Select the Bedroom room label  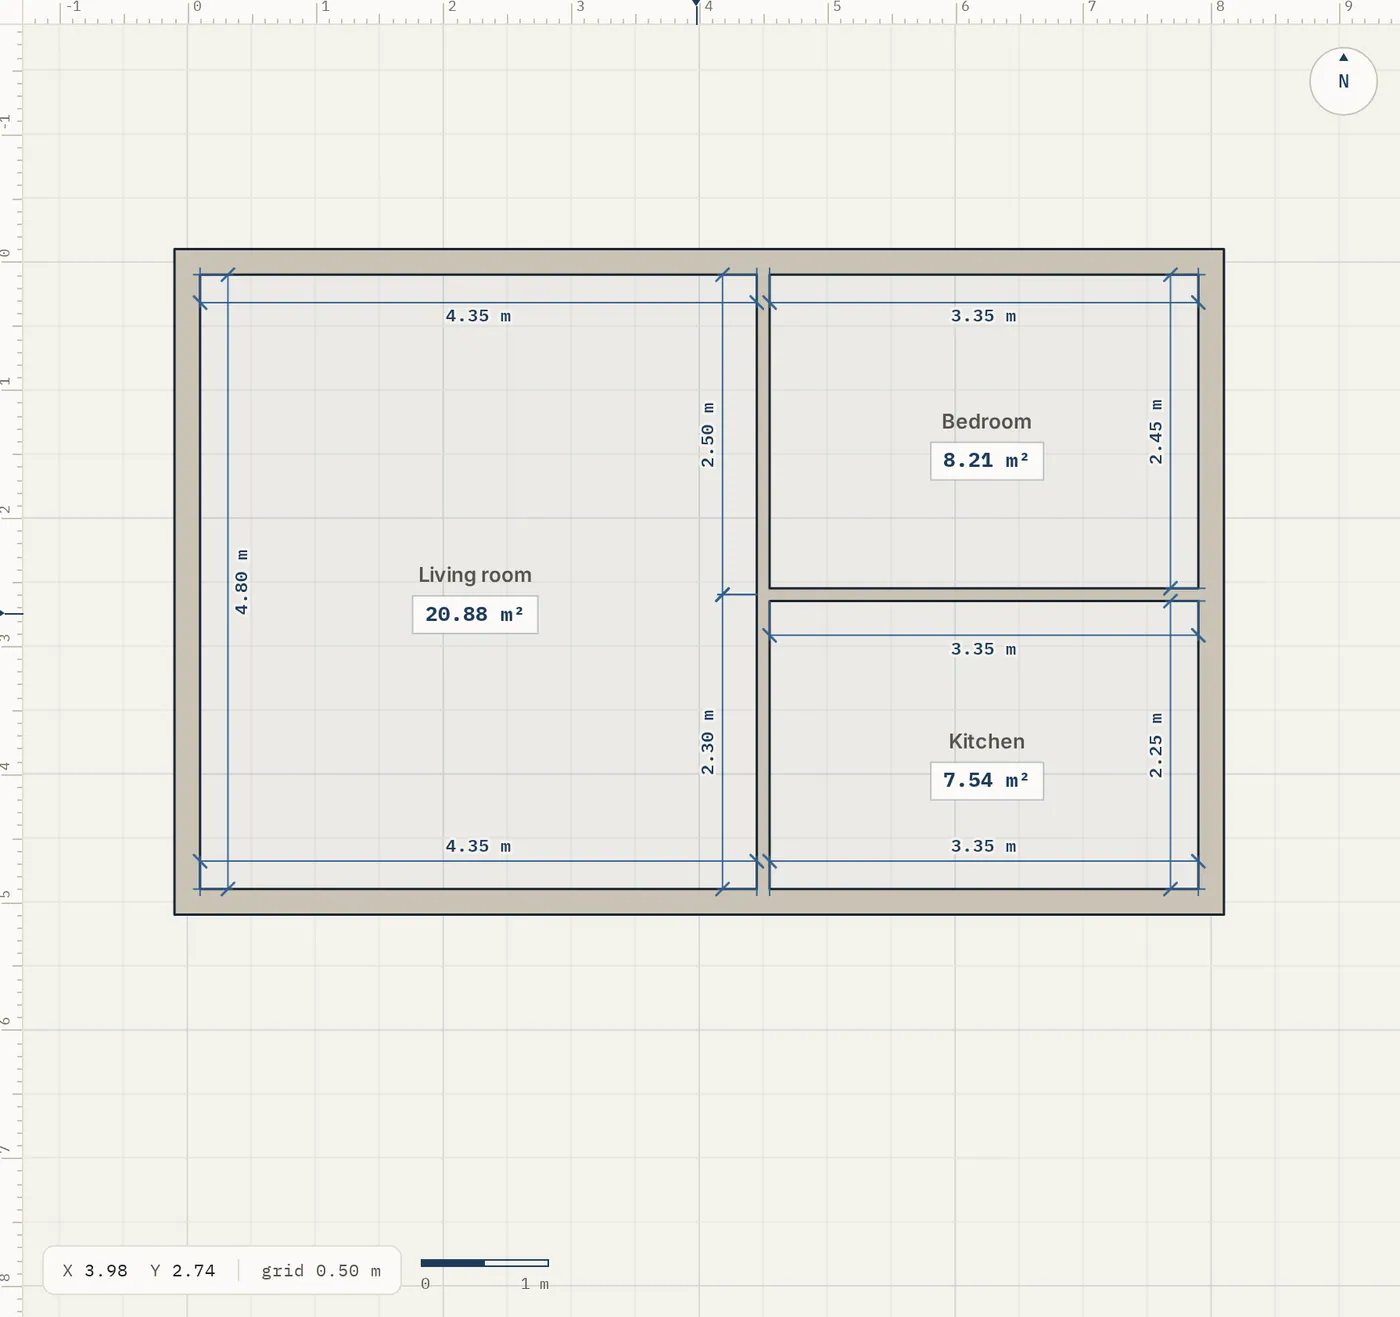pos(986,422)
